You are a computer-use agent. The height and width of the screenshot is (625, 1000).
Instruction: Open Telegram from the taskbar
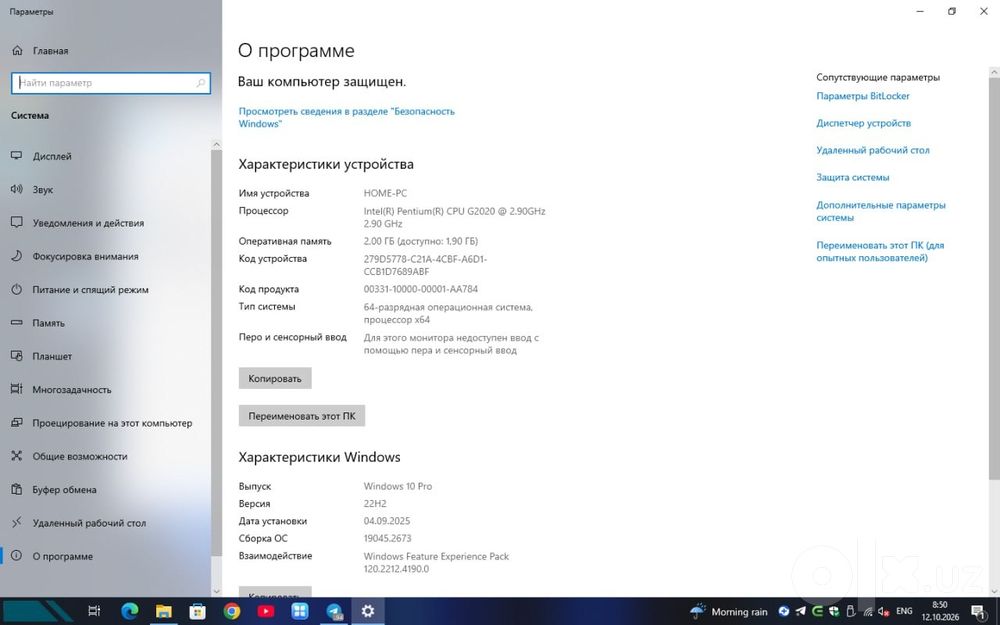click(x=334, y=611)
